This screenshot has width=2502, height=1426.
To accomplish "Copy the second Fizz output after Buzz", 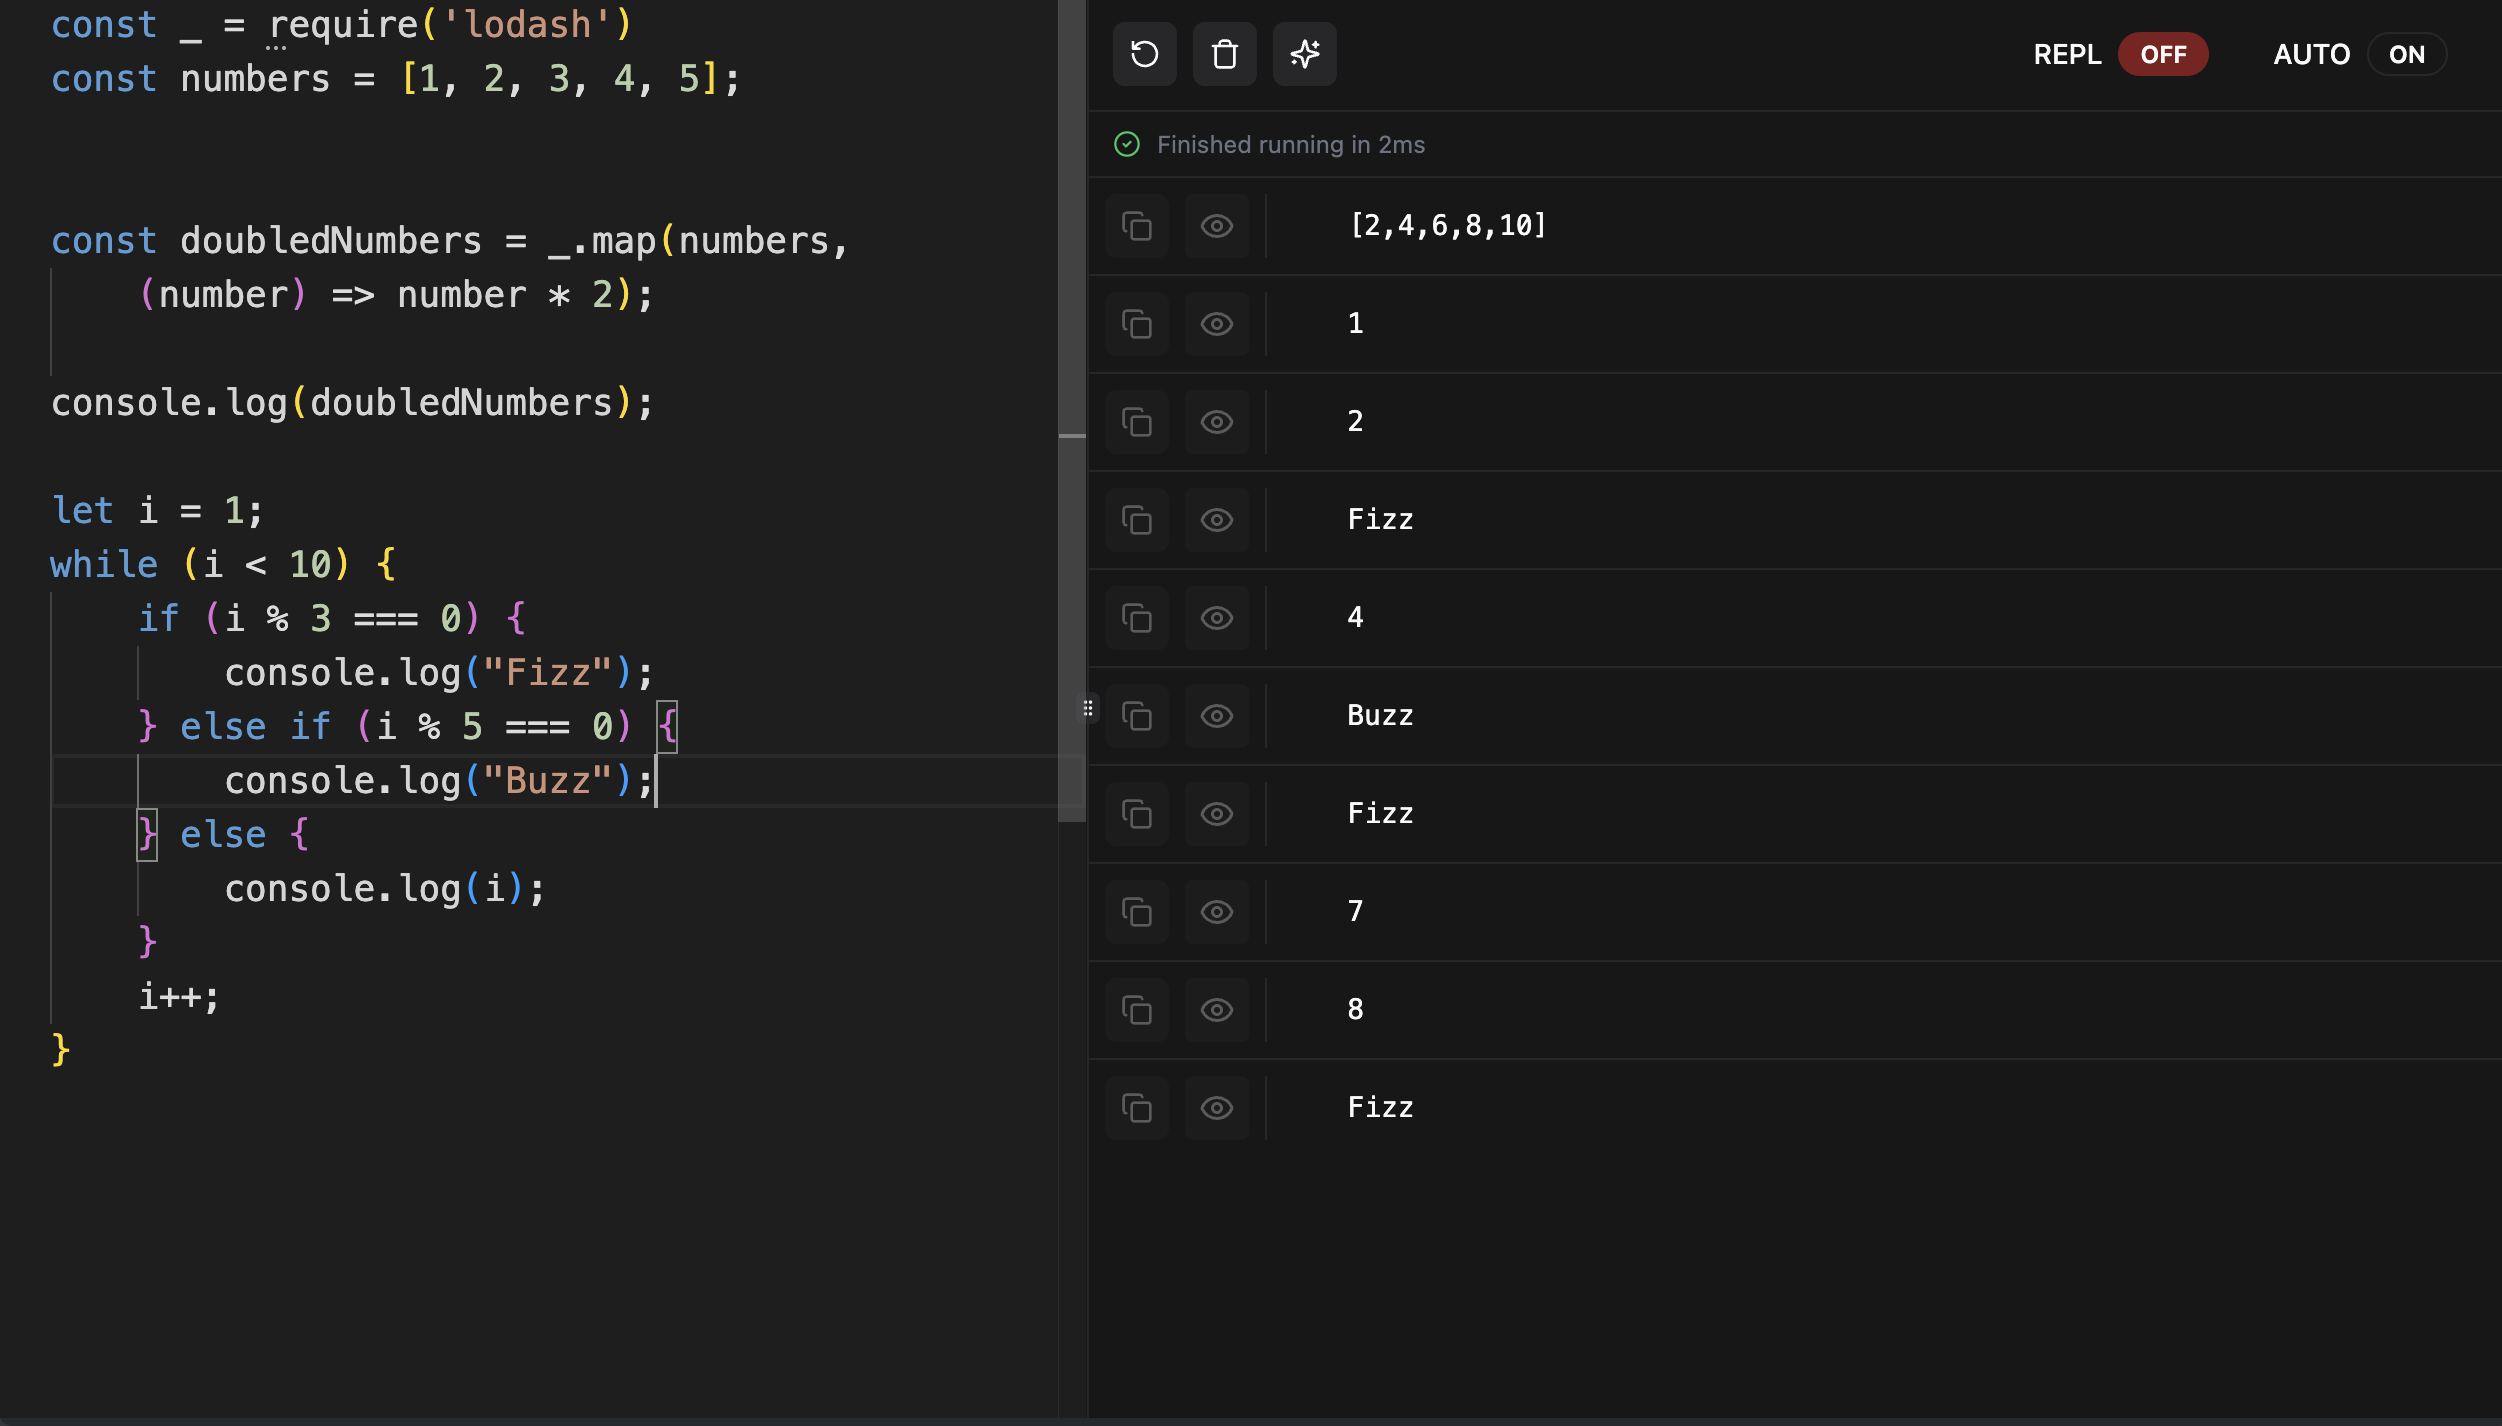I will click(x=1137, y=814).
